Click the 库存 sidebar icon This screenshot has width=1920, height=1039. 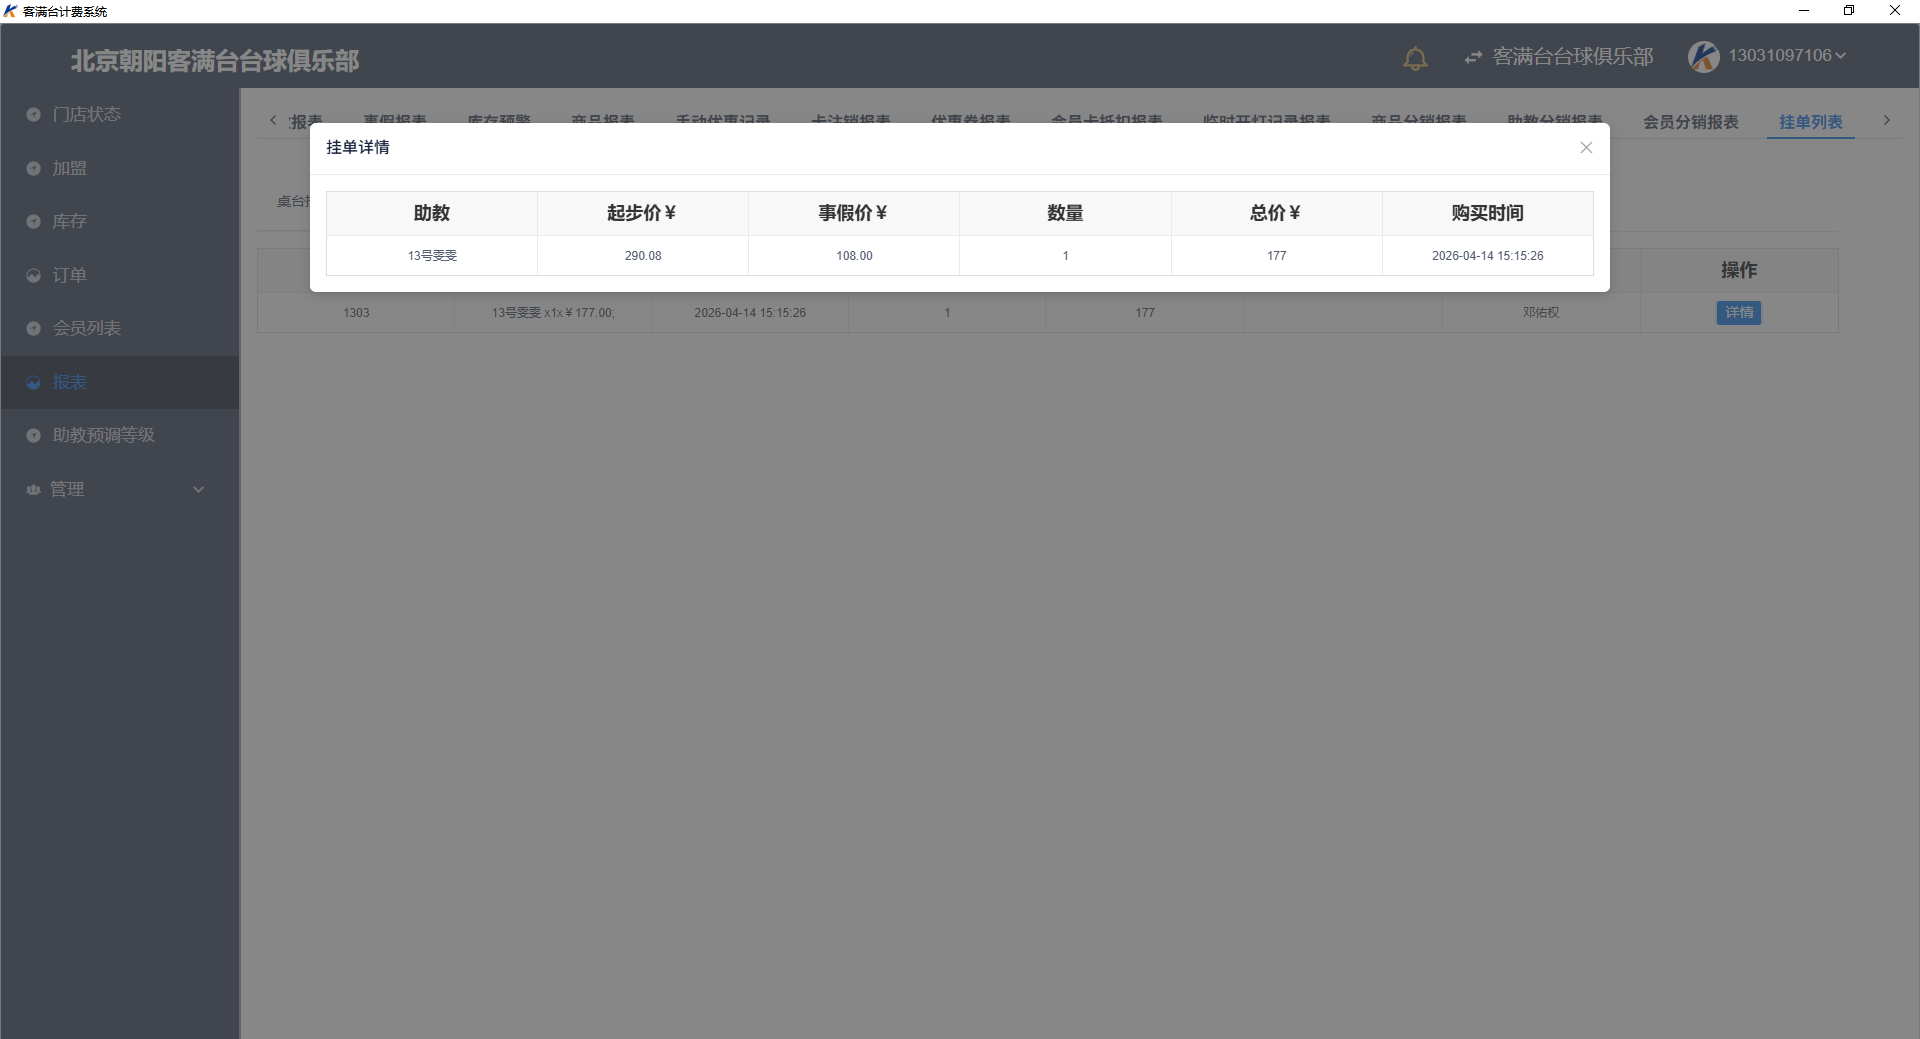click(33, 222)
